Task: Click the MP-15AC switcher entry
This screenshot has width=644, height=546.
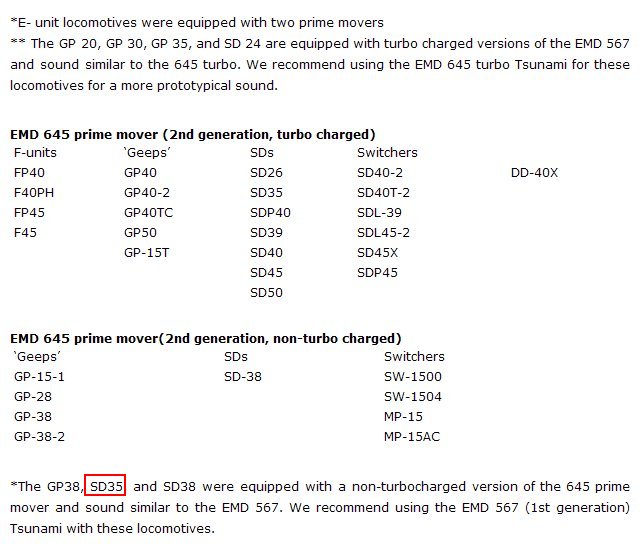Action: pos(412,437)
